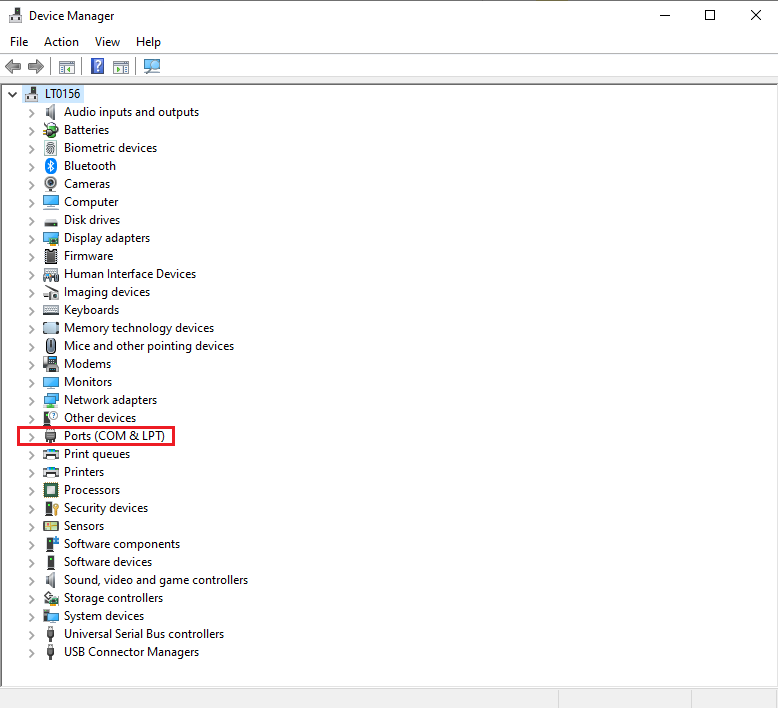Image resolution: width=778 pixels, height=708 pixels.
Task: Click the Back arrow toolbar icon
Action: tap(13, 66)
